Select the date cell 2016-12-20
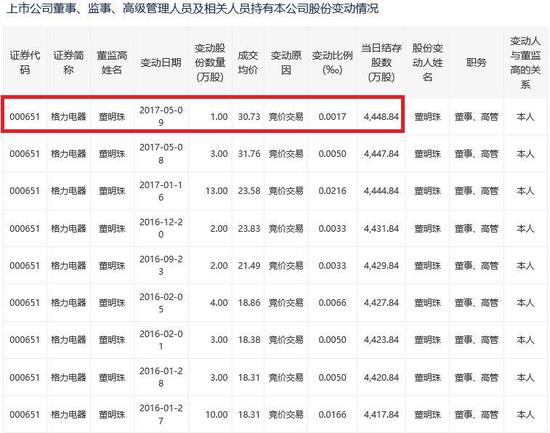 (161, 228)
